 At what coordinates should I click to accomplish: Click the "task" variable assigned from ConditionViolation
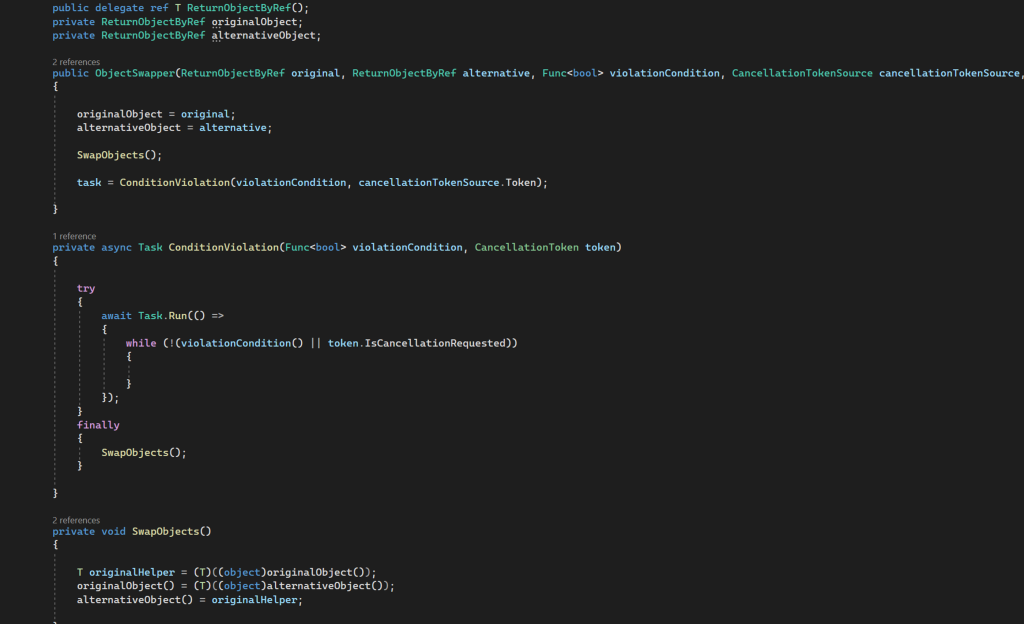pos(89,182)
